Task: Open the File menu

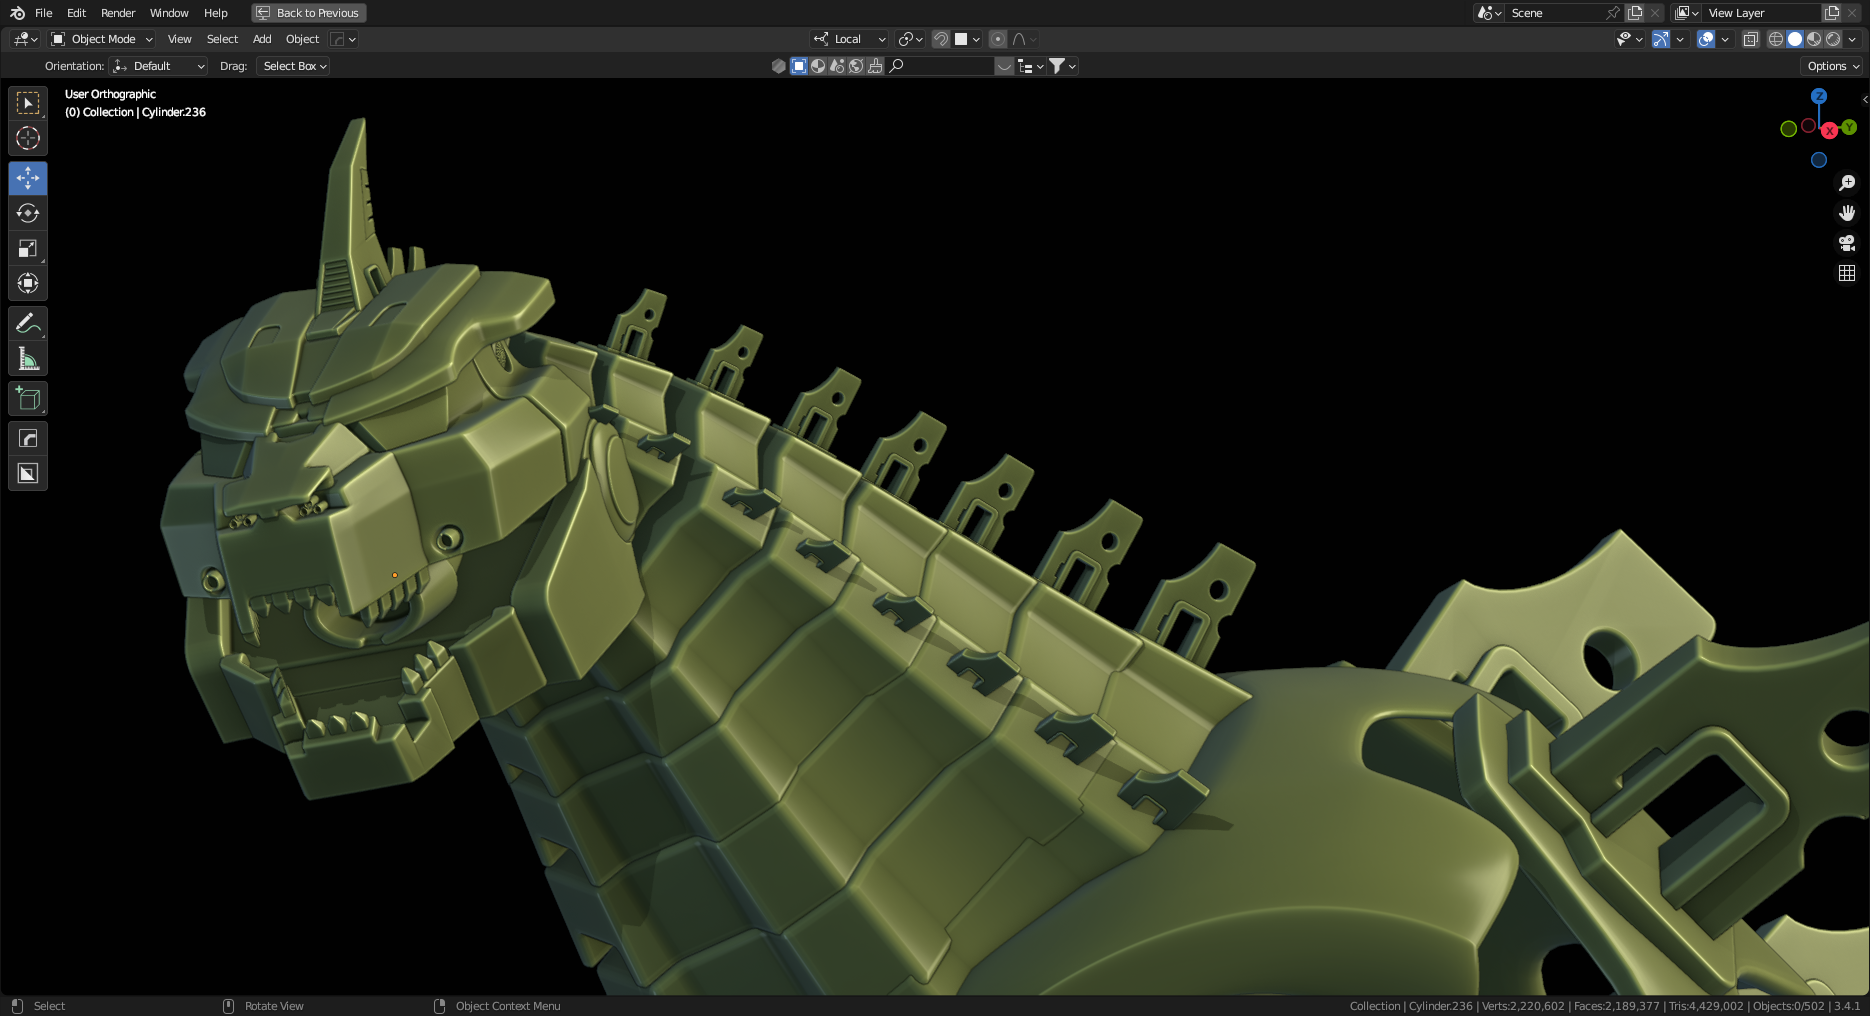Action: (44, 13)
